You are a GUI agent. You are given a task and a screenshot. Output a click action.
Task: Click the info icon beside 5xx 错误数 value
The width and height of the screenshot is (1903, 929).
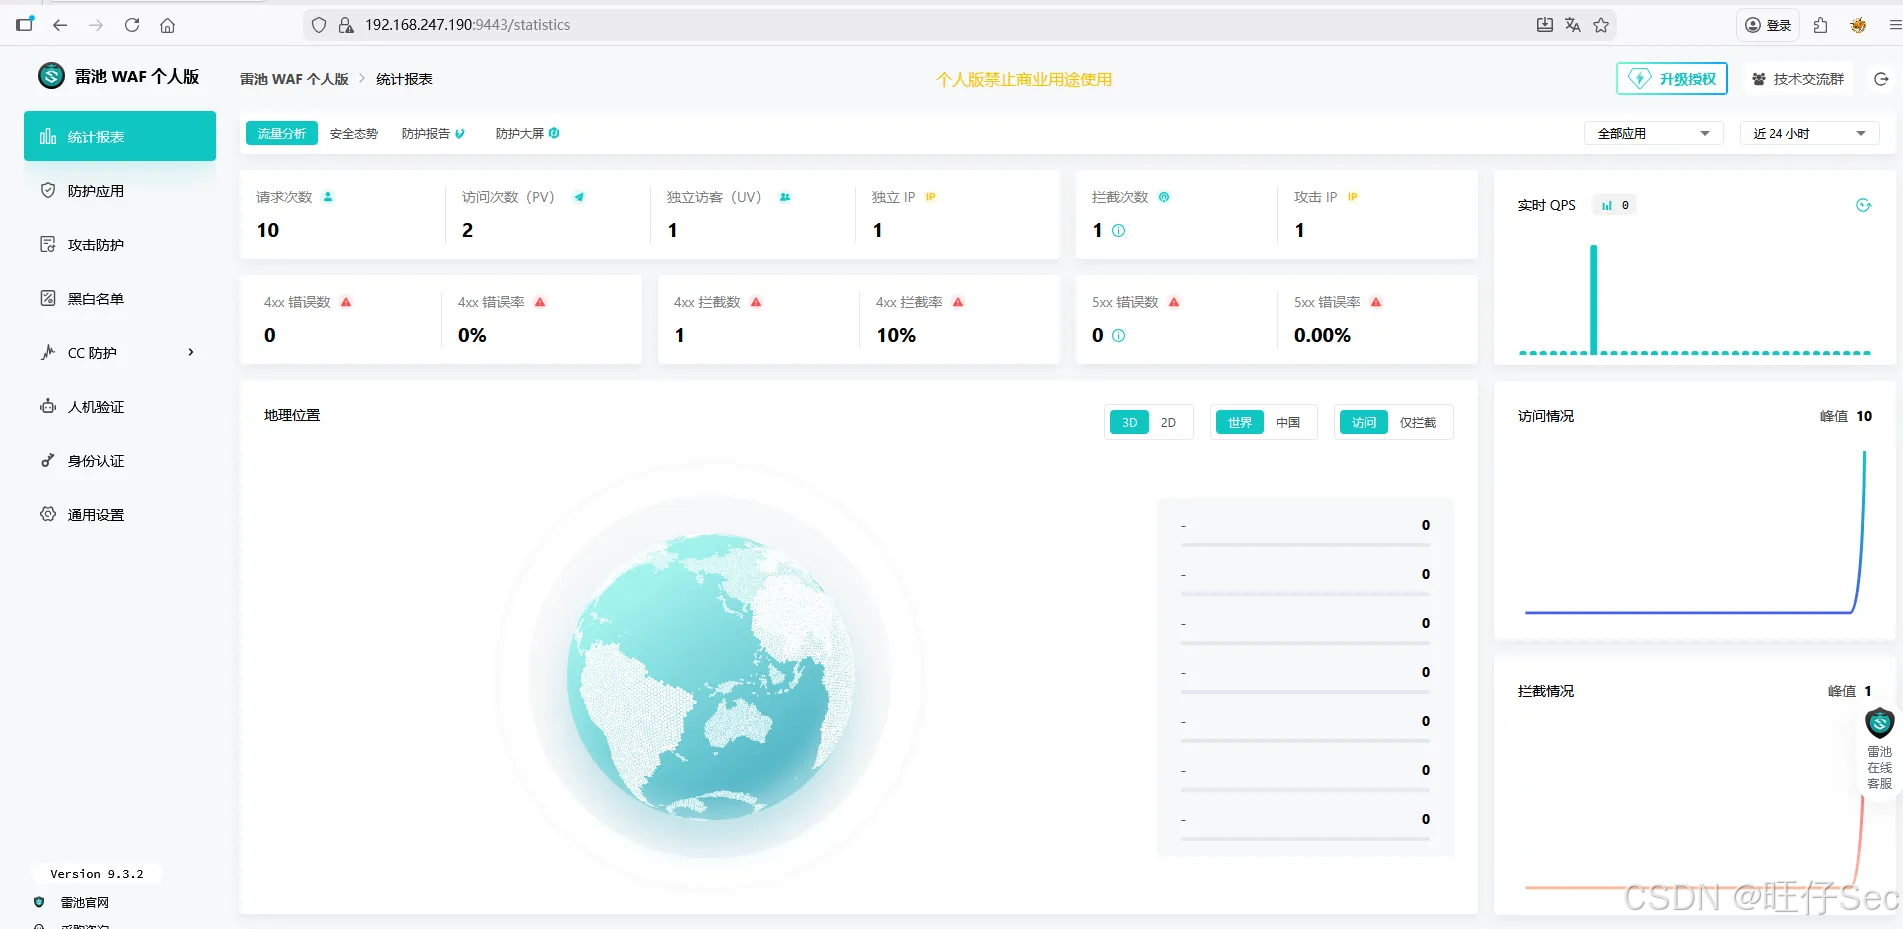[1118, 335]
